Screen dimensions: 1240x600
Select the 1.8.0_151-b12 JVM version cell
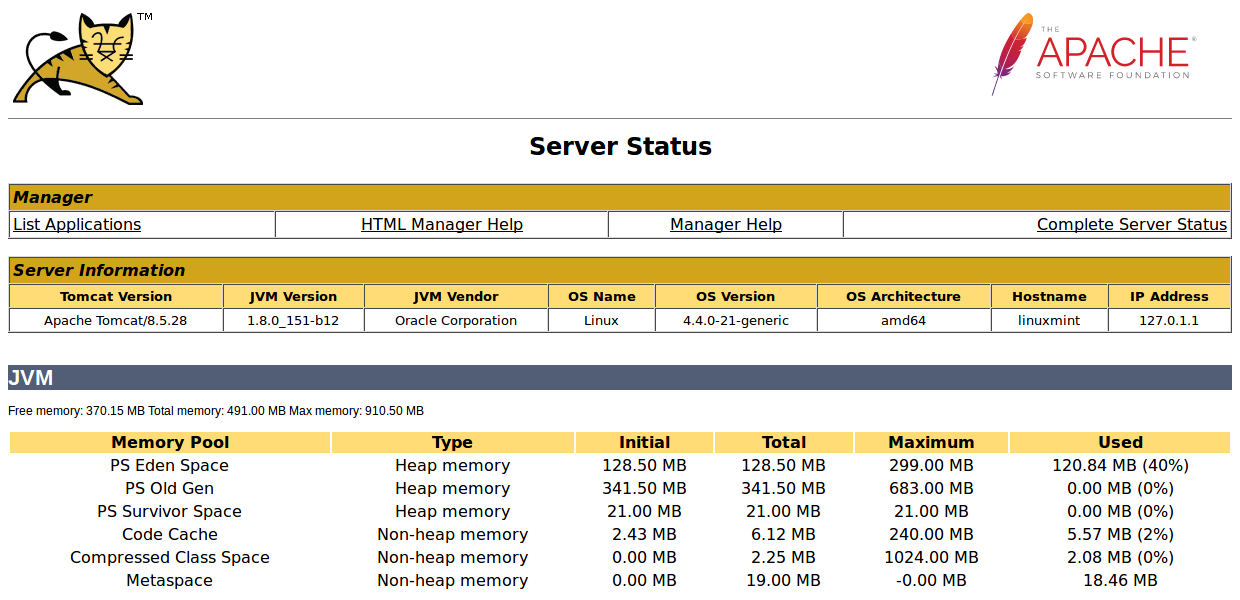[293, 321]
